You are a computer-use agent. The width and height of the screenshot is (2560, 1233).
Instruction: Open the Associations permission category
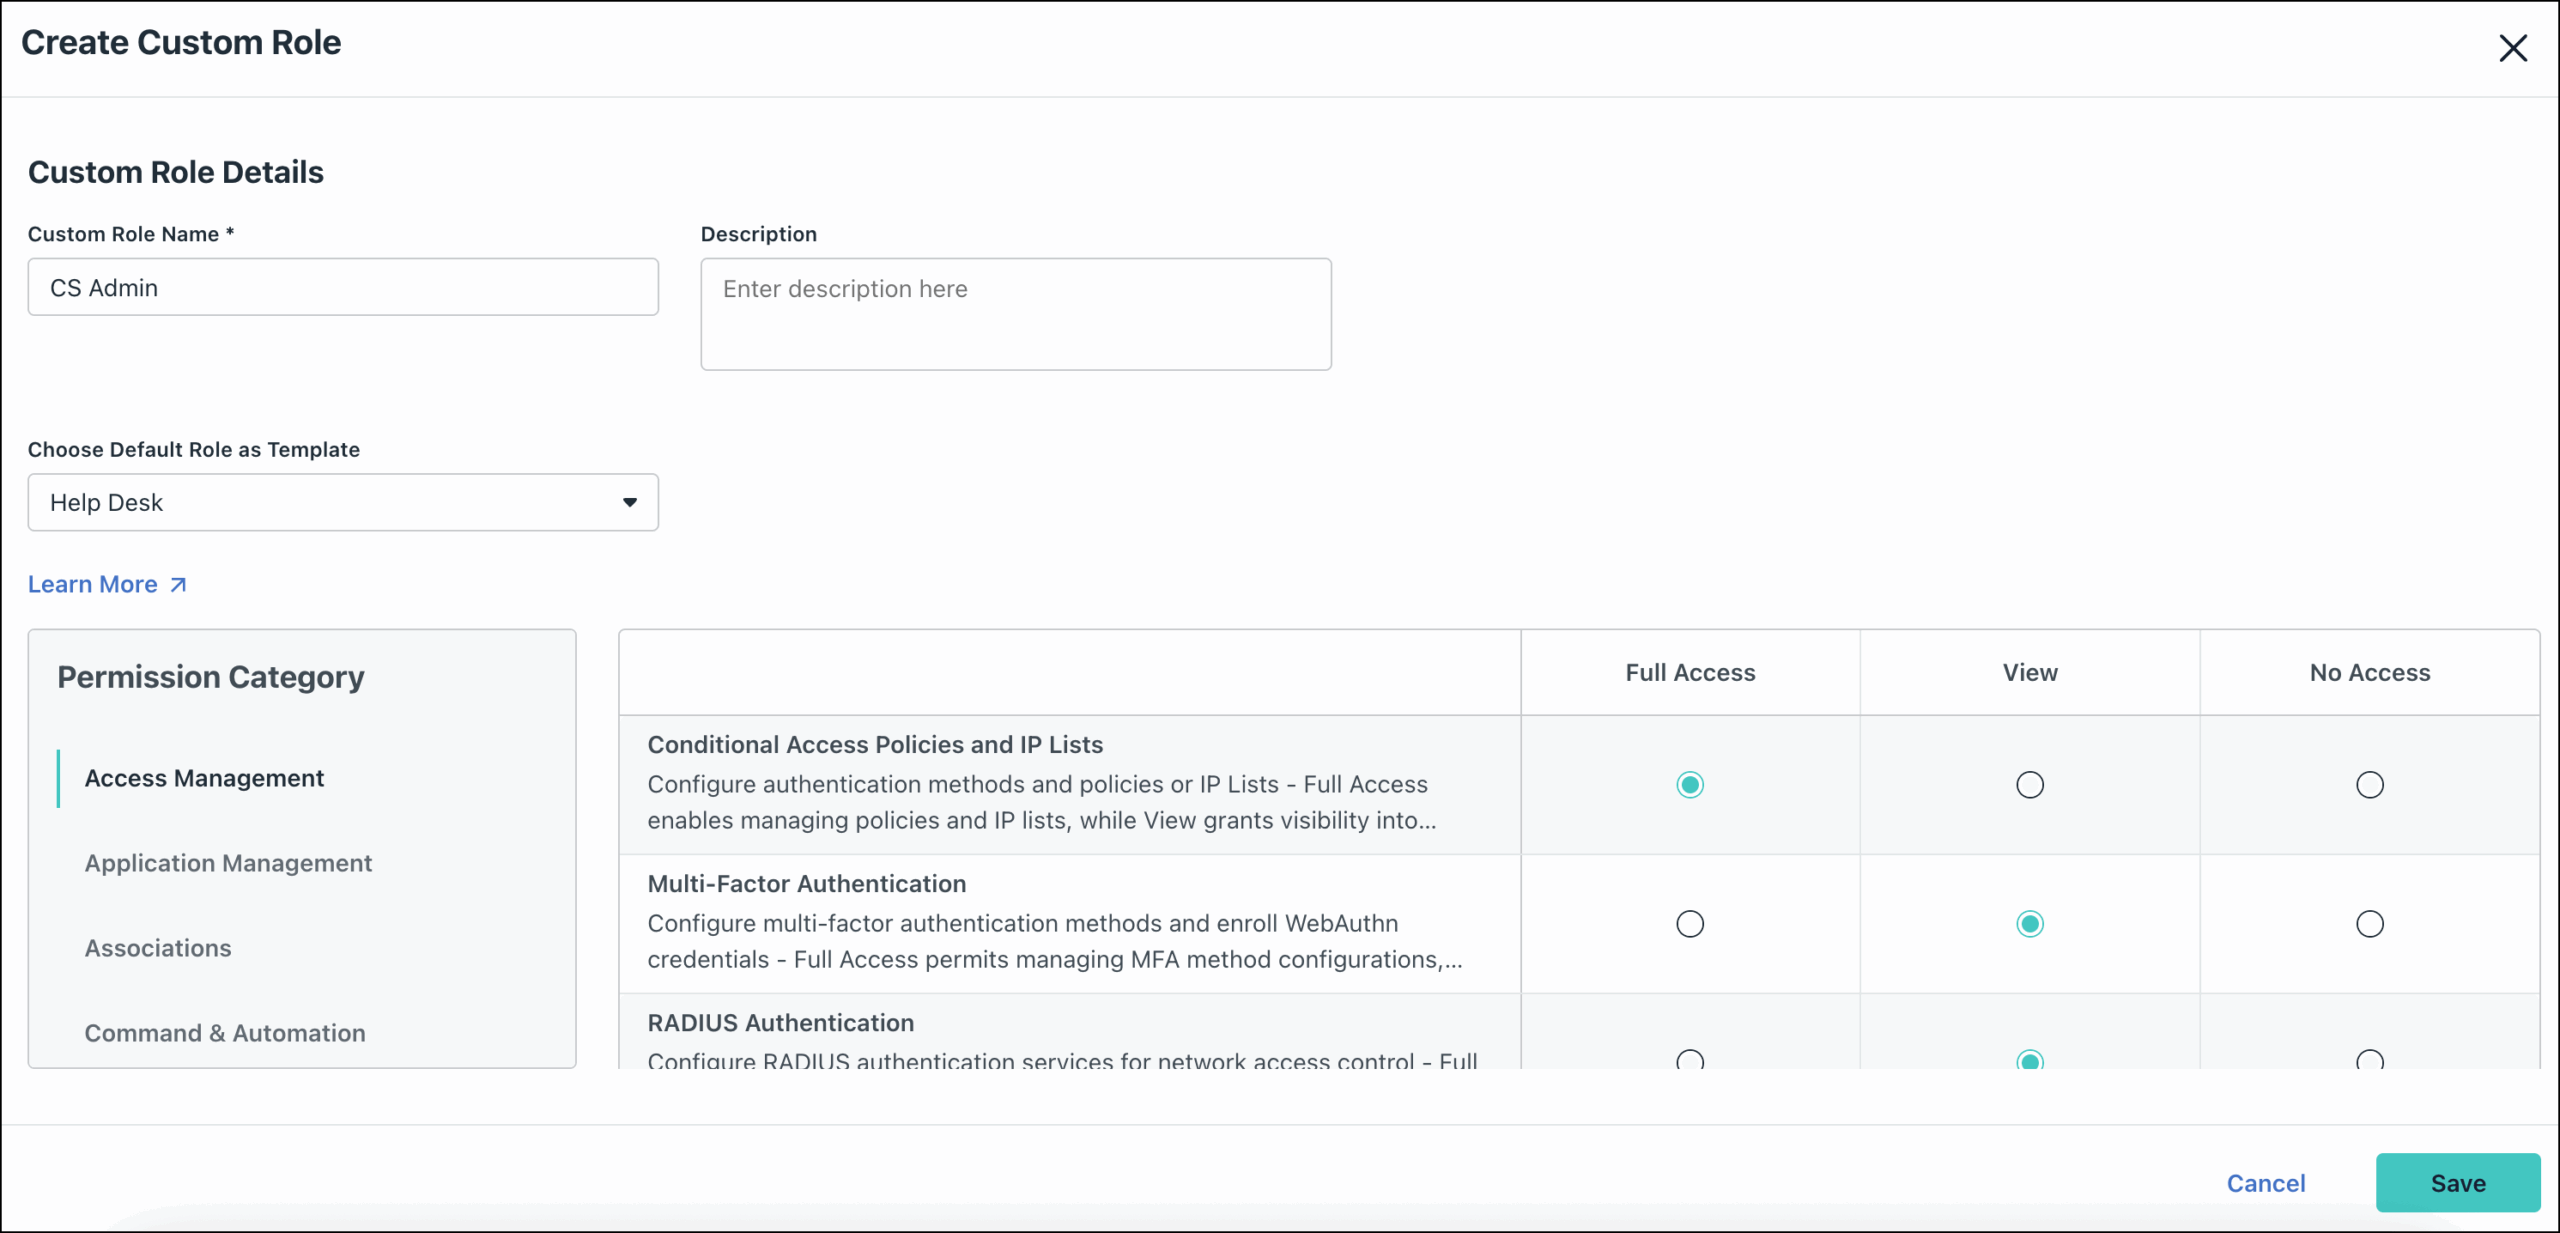pos(157,948)
